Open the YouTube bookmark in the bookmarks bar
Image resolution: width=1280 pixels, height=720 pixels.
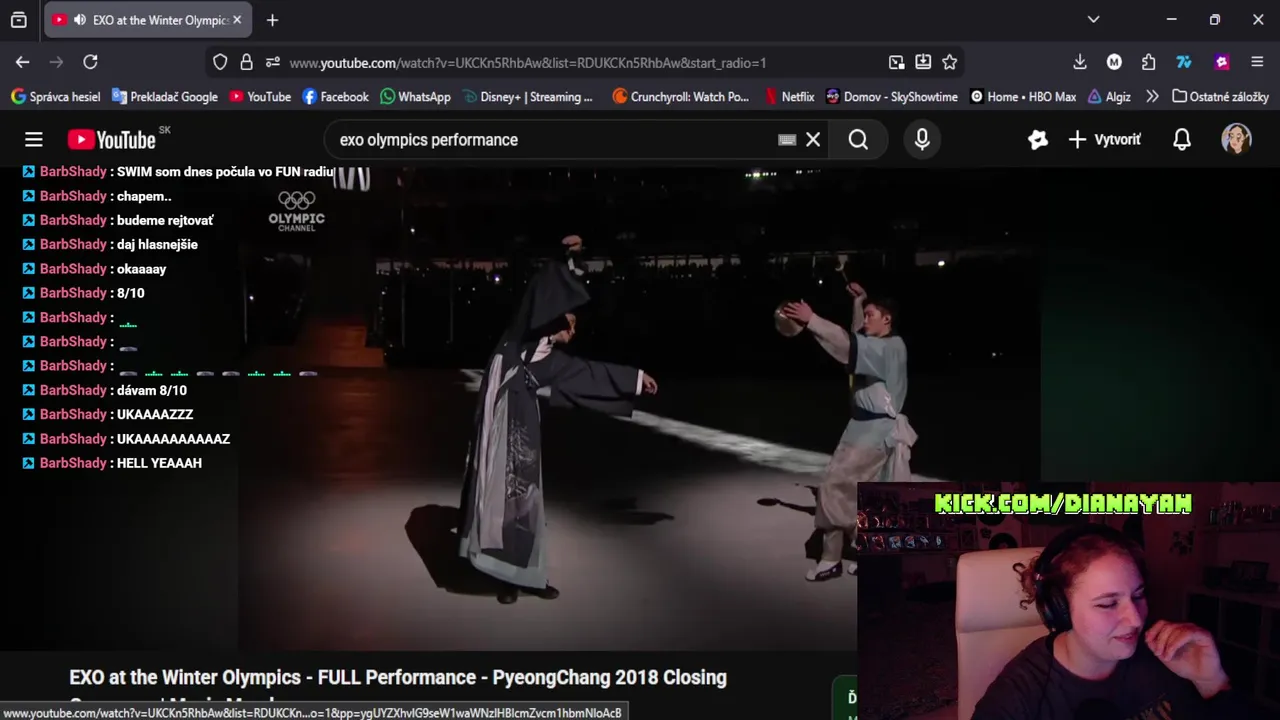pos(260,97)
